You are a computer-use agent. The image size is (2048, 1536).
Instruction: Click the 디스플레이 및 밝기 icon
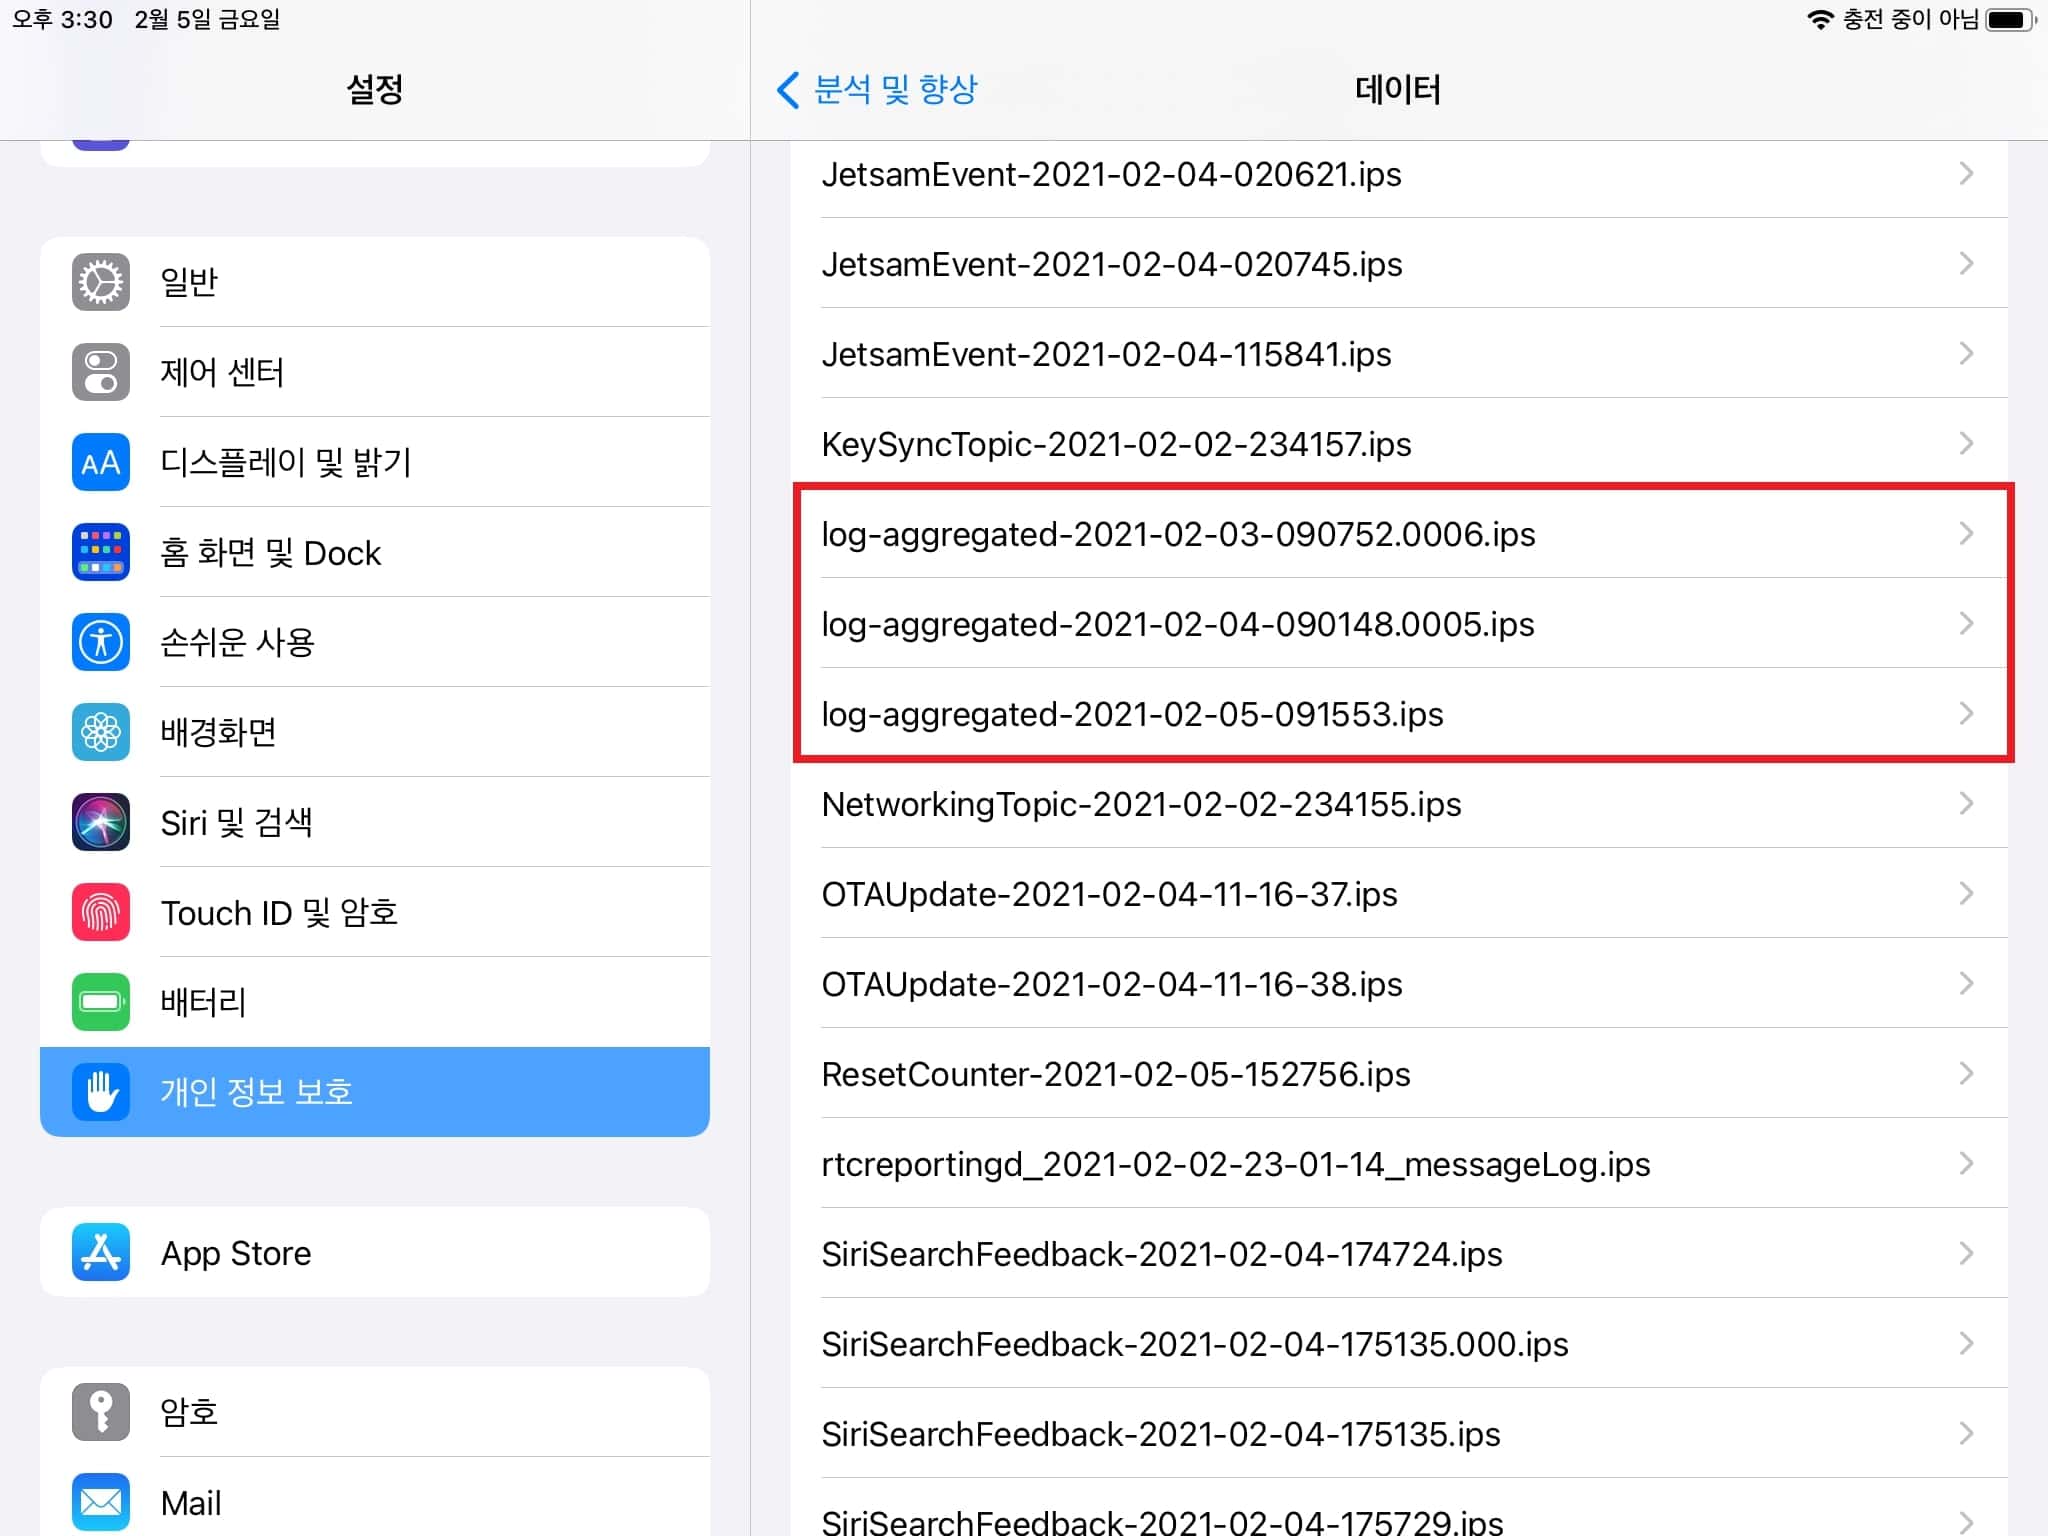pos(100,461)
